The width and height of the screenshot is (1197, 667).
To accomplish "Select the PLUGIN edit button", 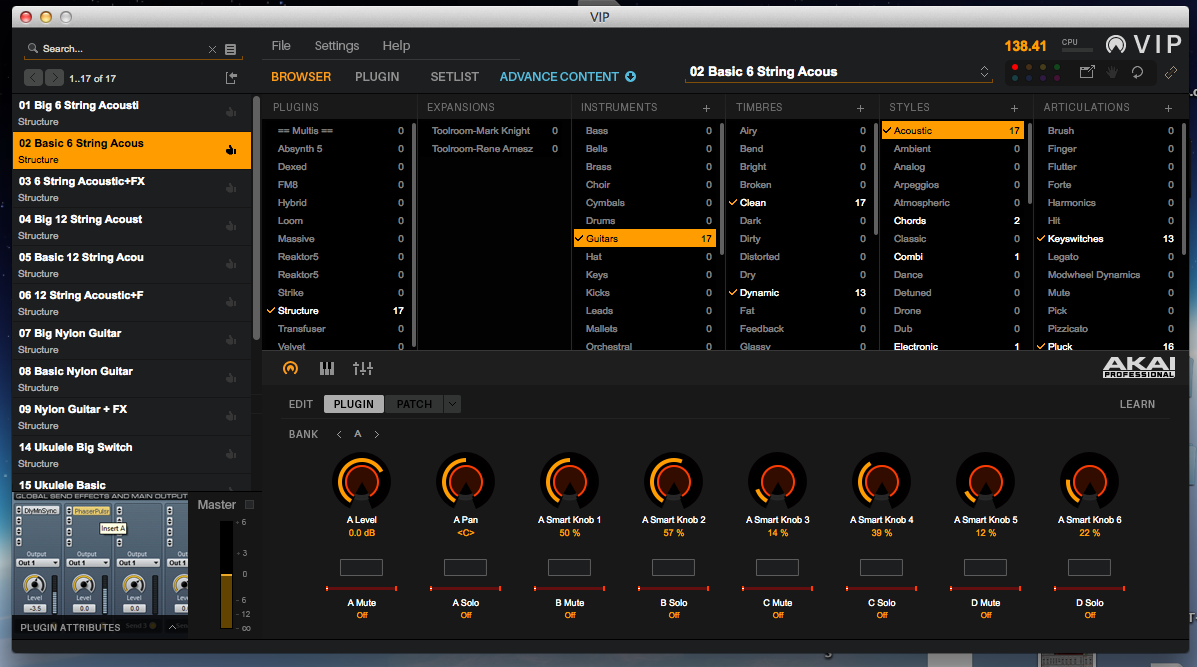I will pos(353,404).
